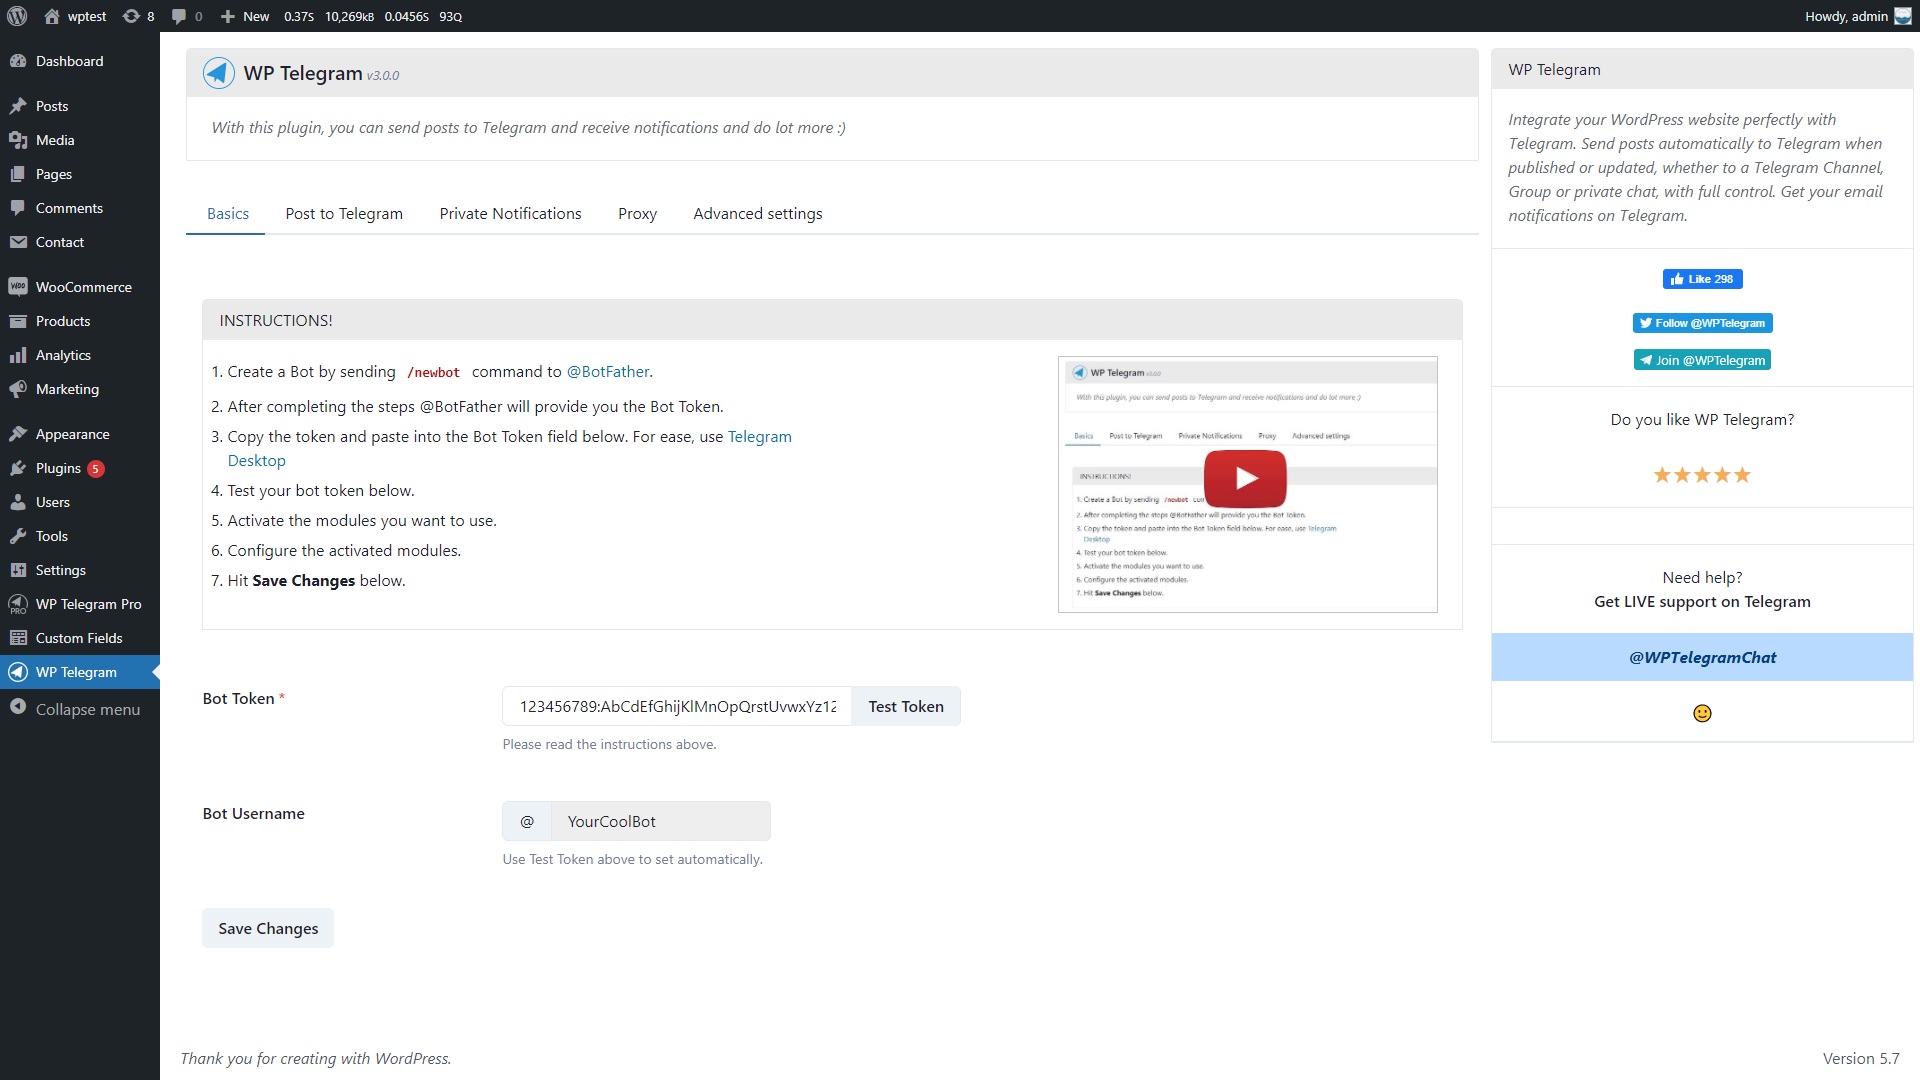Click the WordPress logo in admin bar
This screenshot has width=1920, height=1080.
17,16
